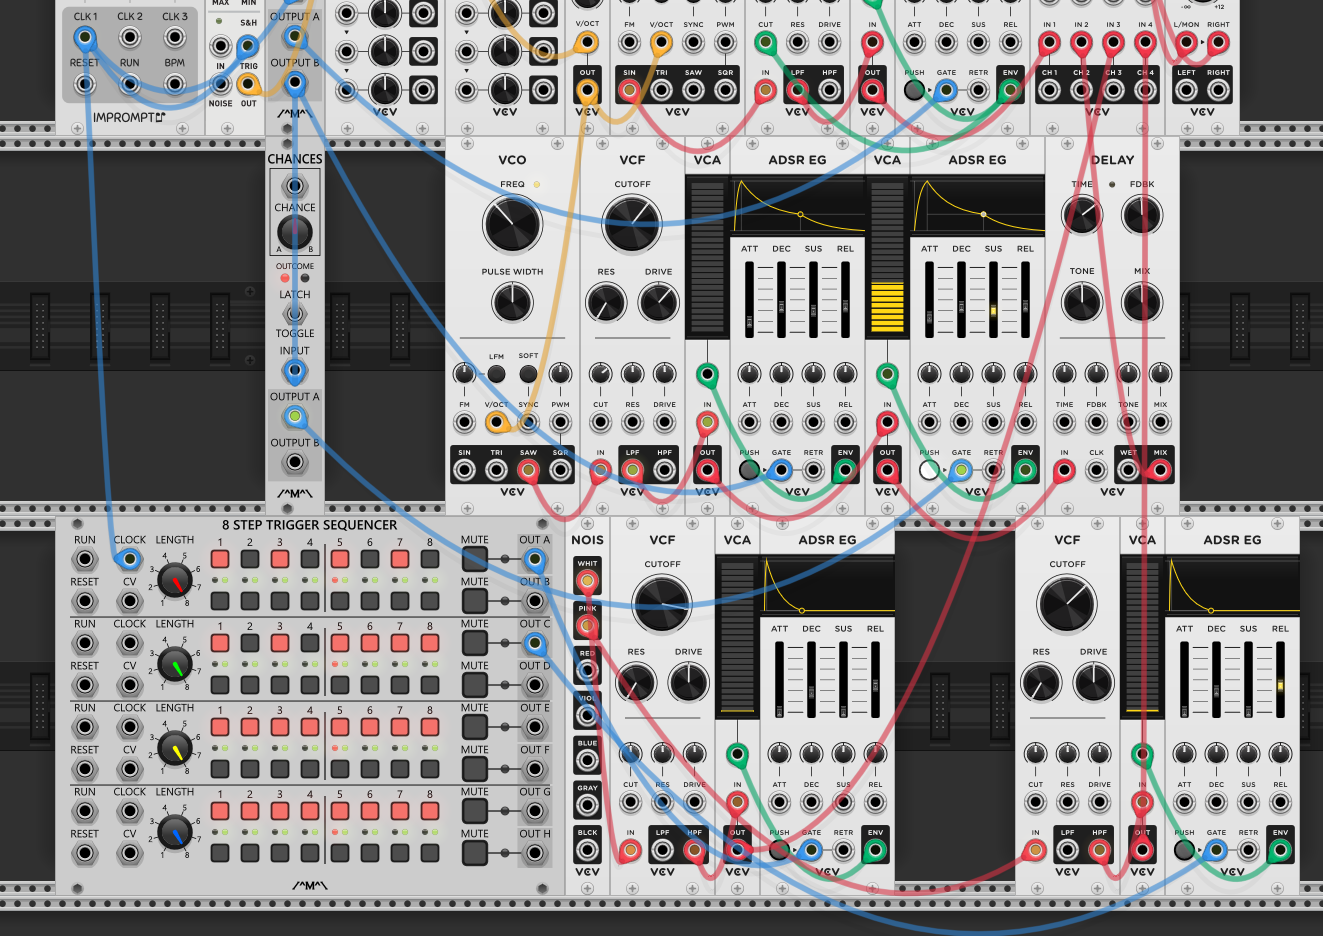1323x936 pixels.
Task: Click the mixer IN 2 jack
Action: 1081,42
